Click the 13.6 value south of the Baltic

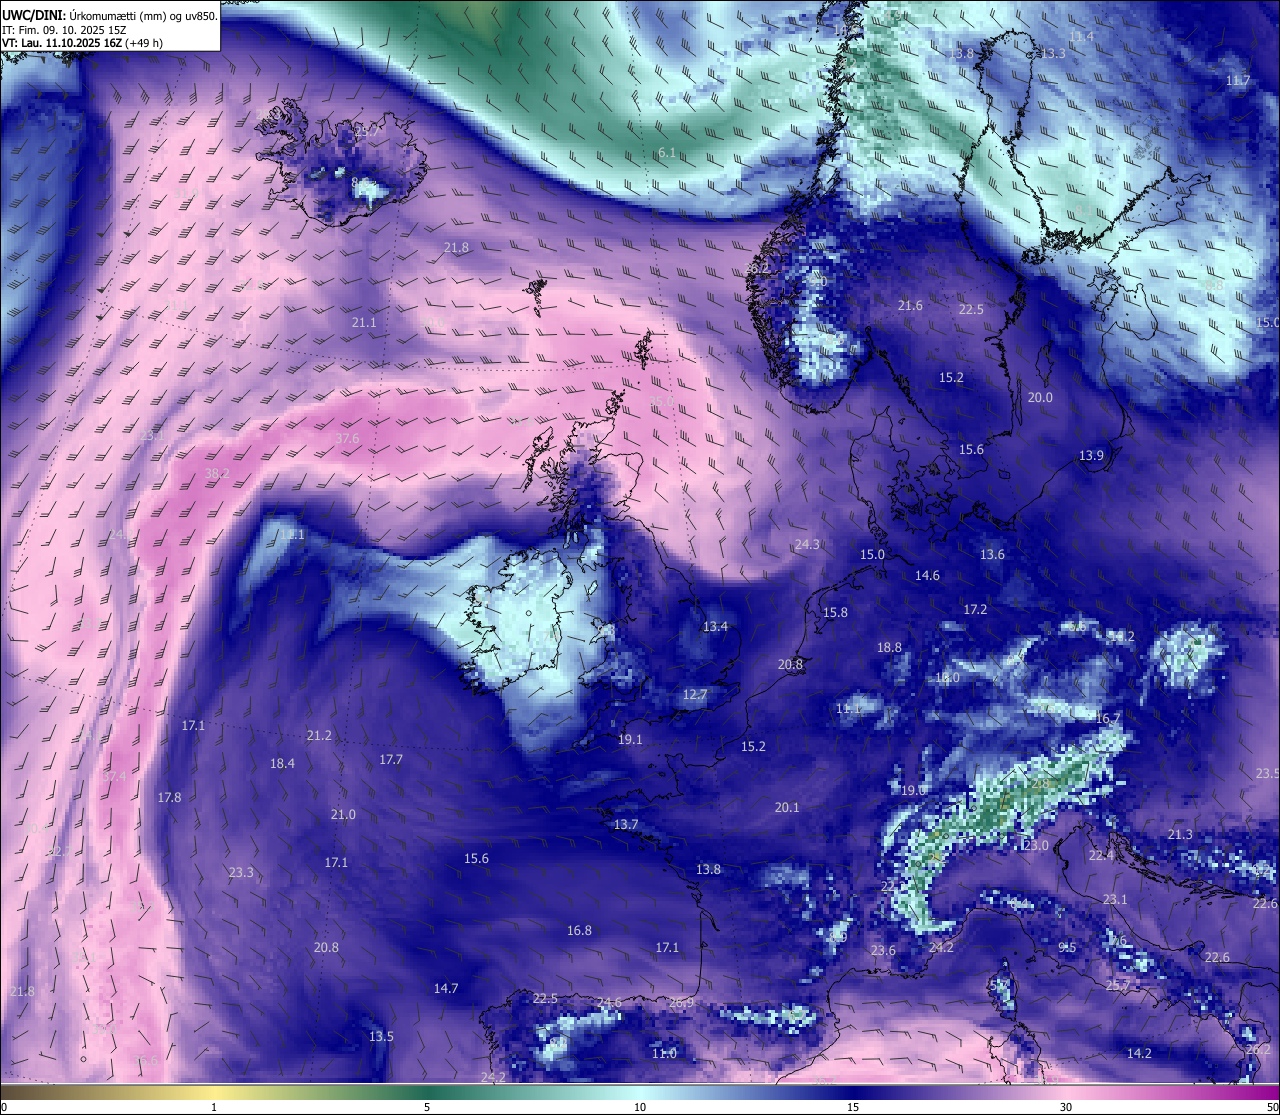tap(992, 554)
